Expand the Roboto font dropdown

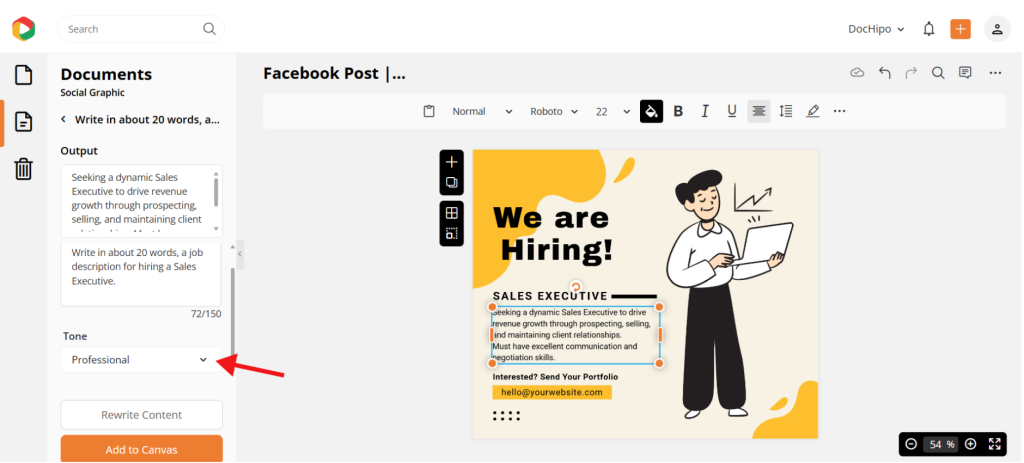pos(553,111)
